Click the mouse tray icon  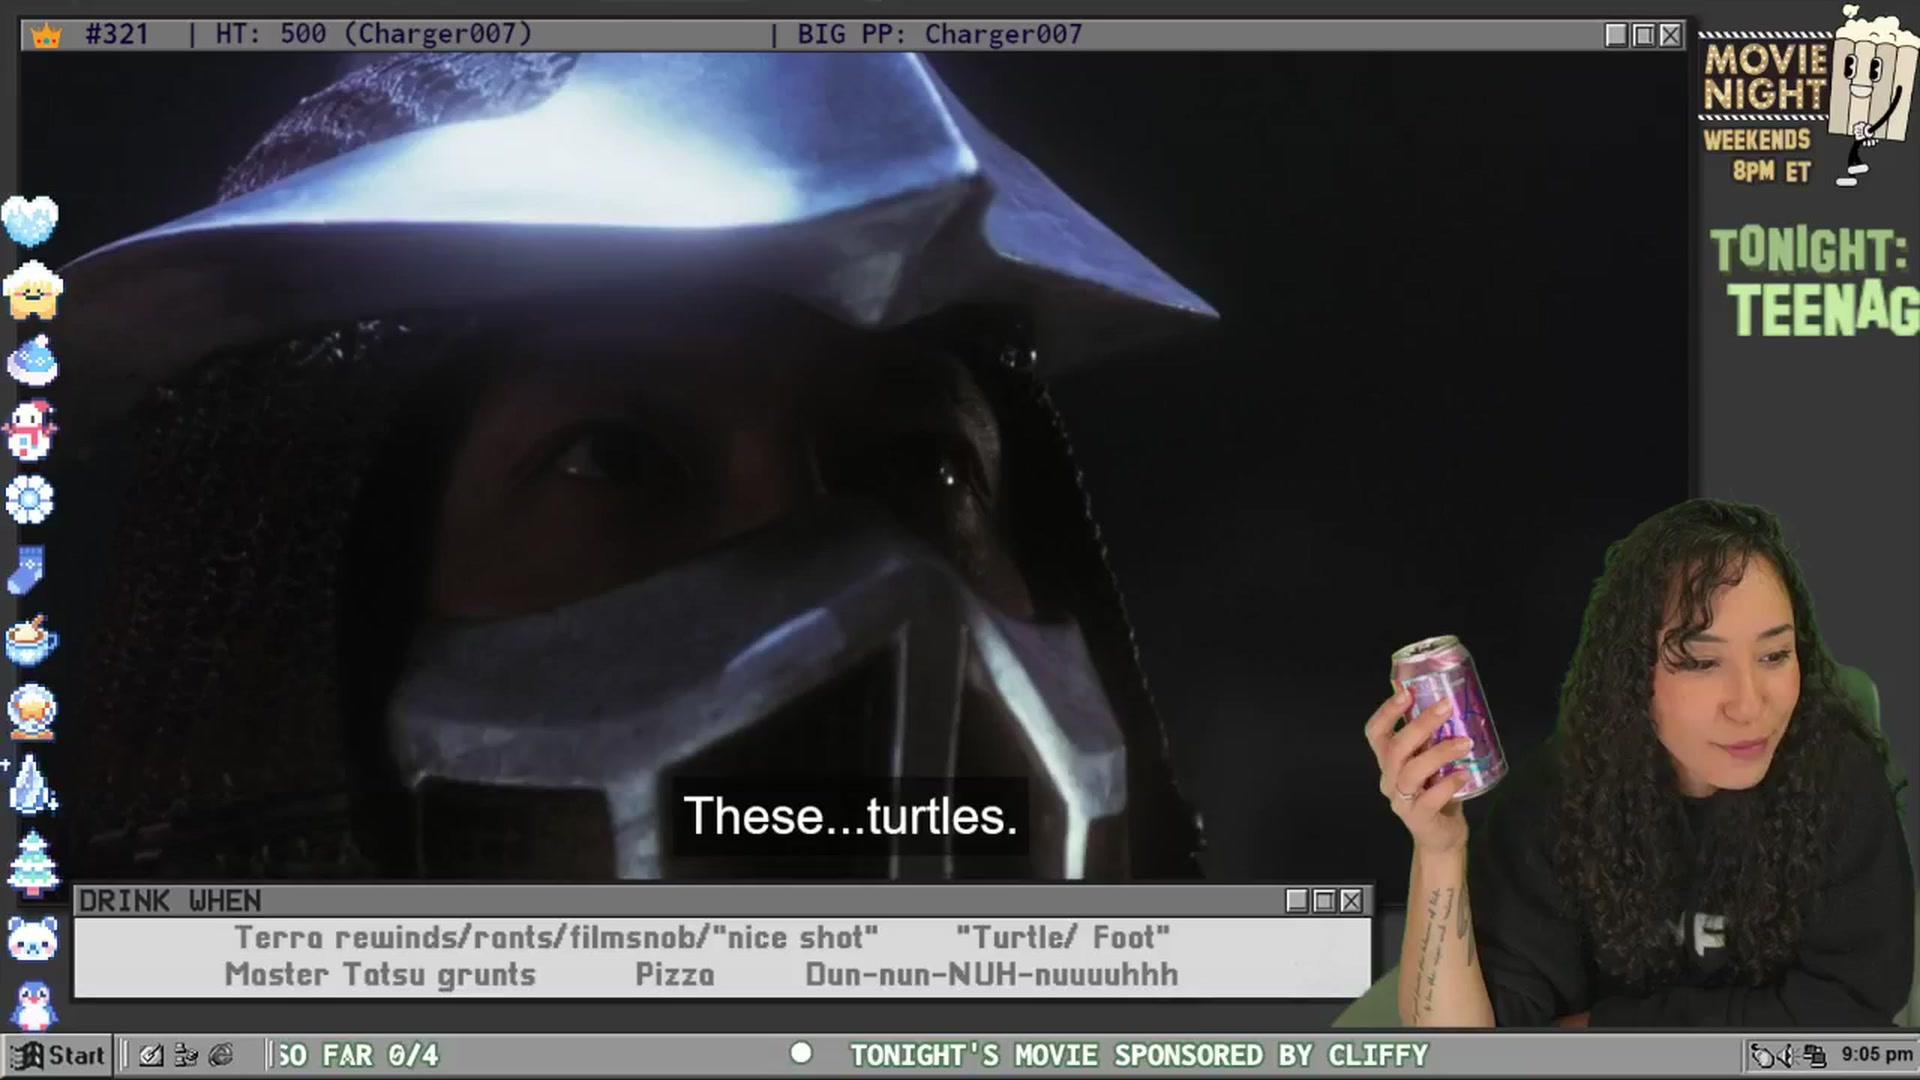1763,1055
